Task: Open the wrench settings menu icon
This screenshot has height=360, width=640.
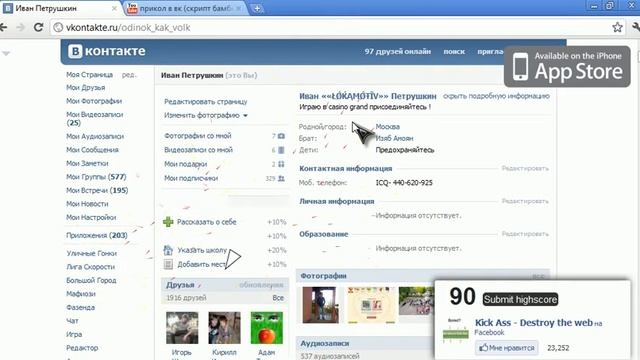Action: tap(636, 27)
